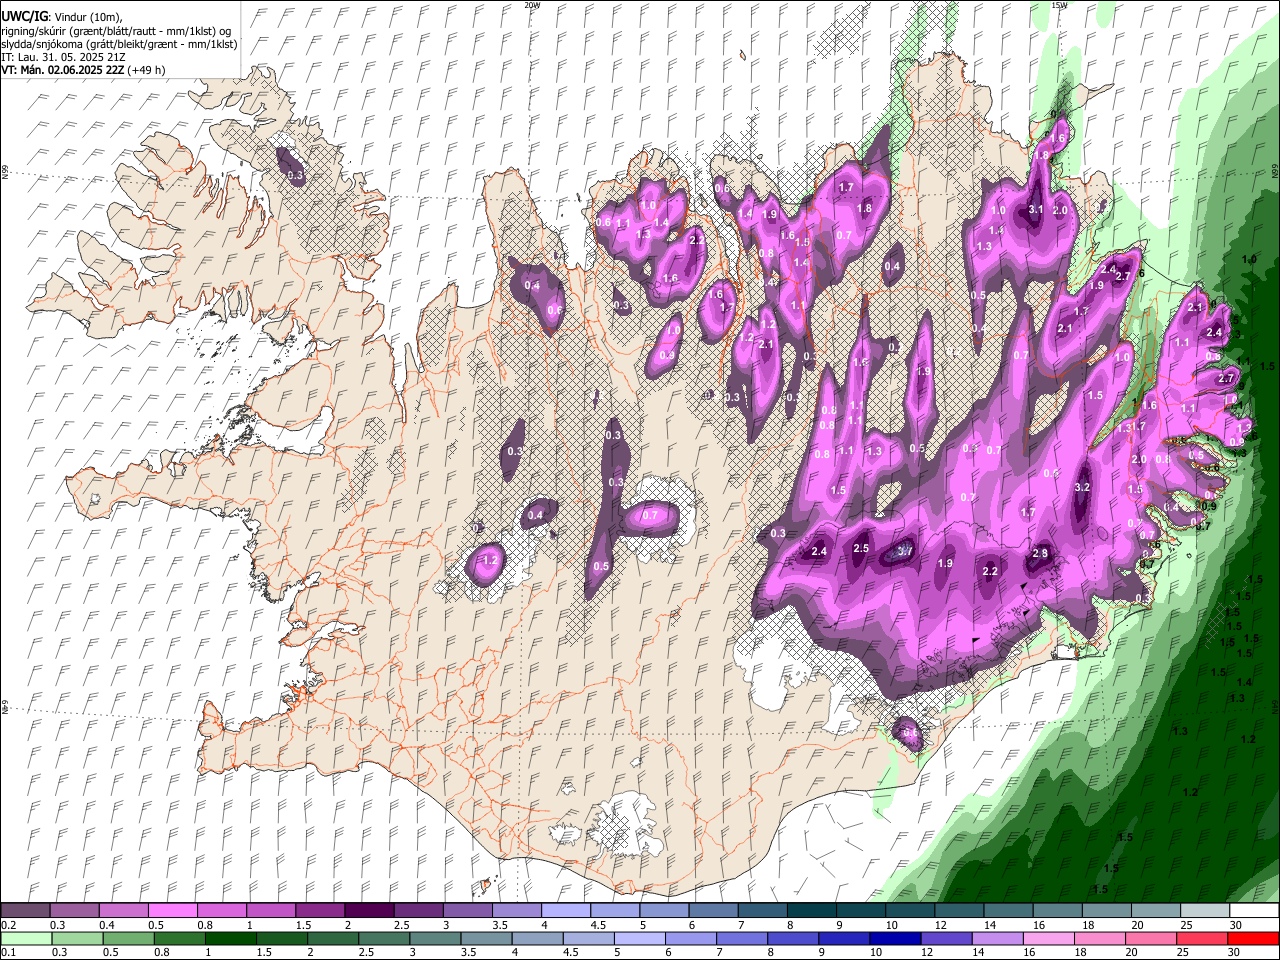Click the 'UWC/IG' bold title text

23,16
